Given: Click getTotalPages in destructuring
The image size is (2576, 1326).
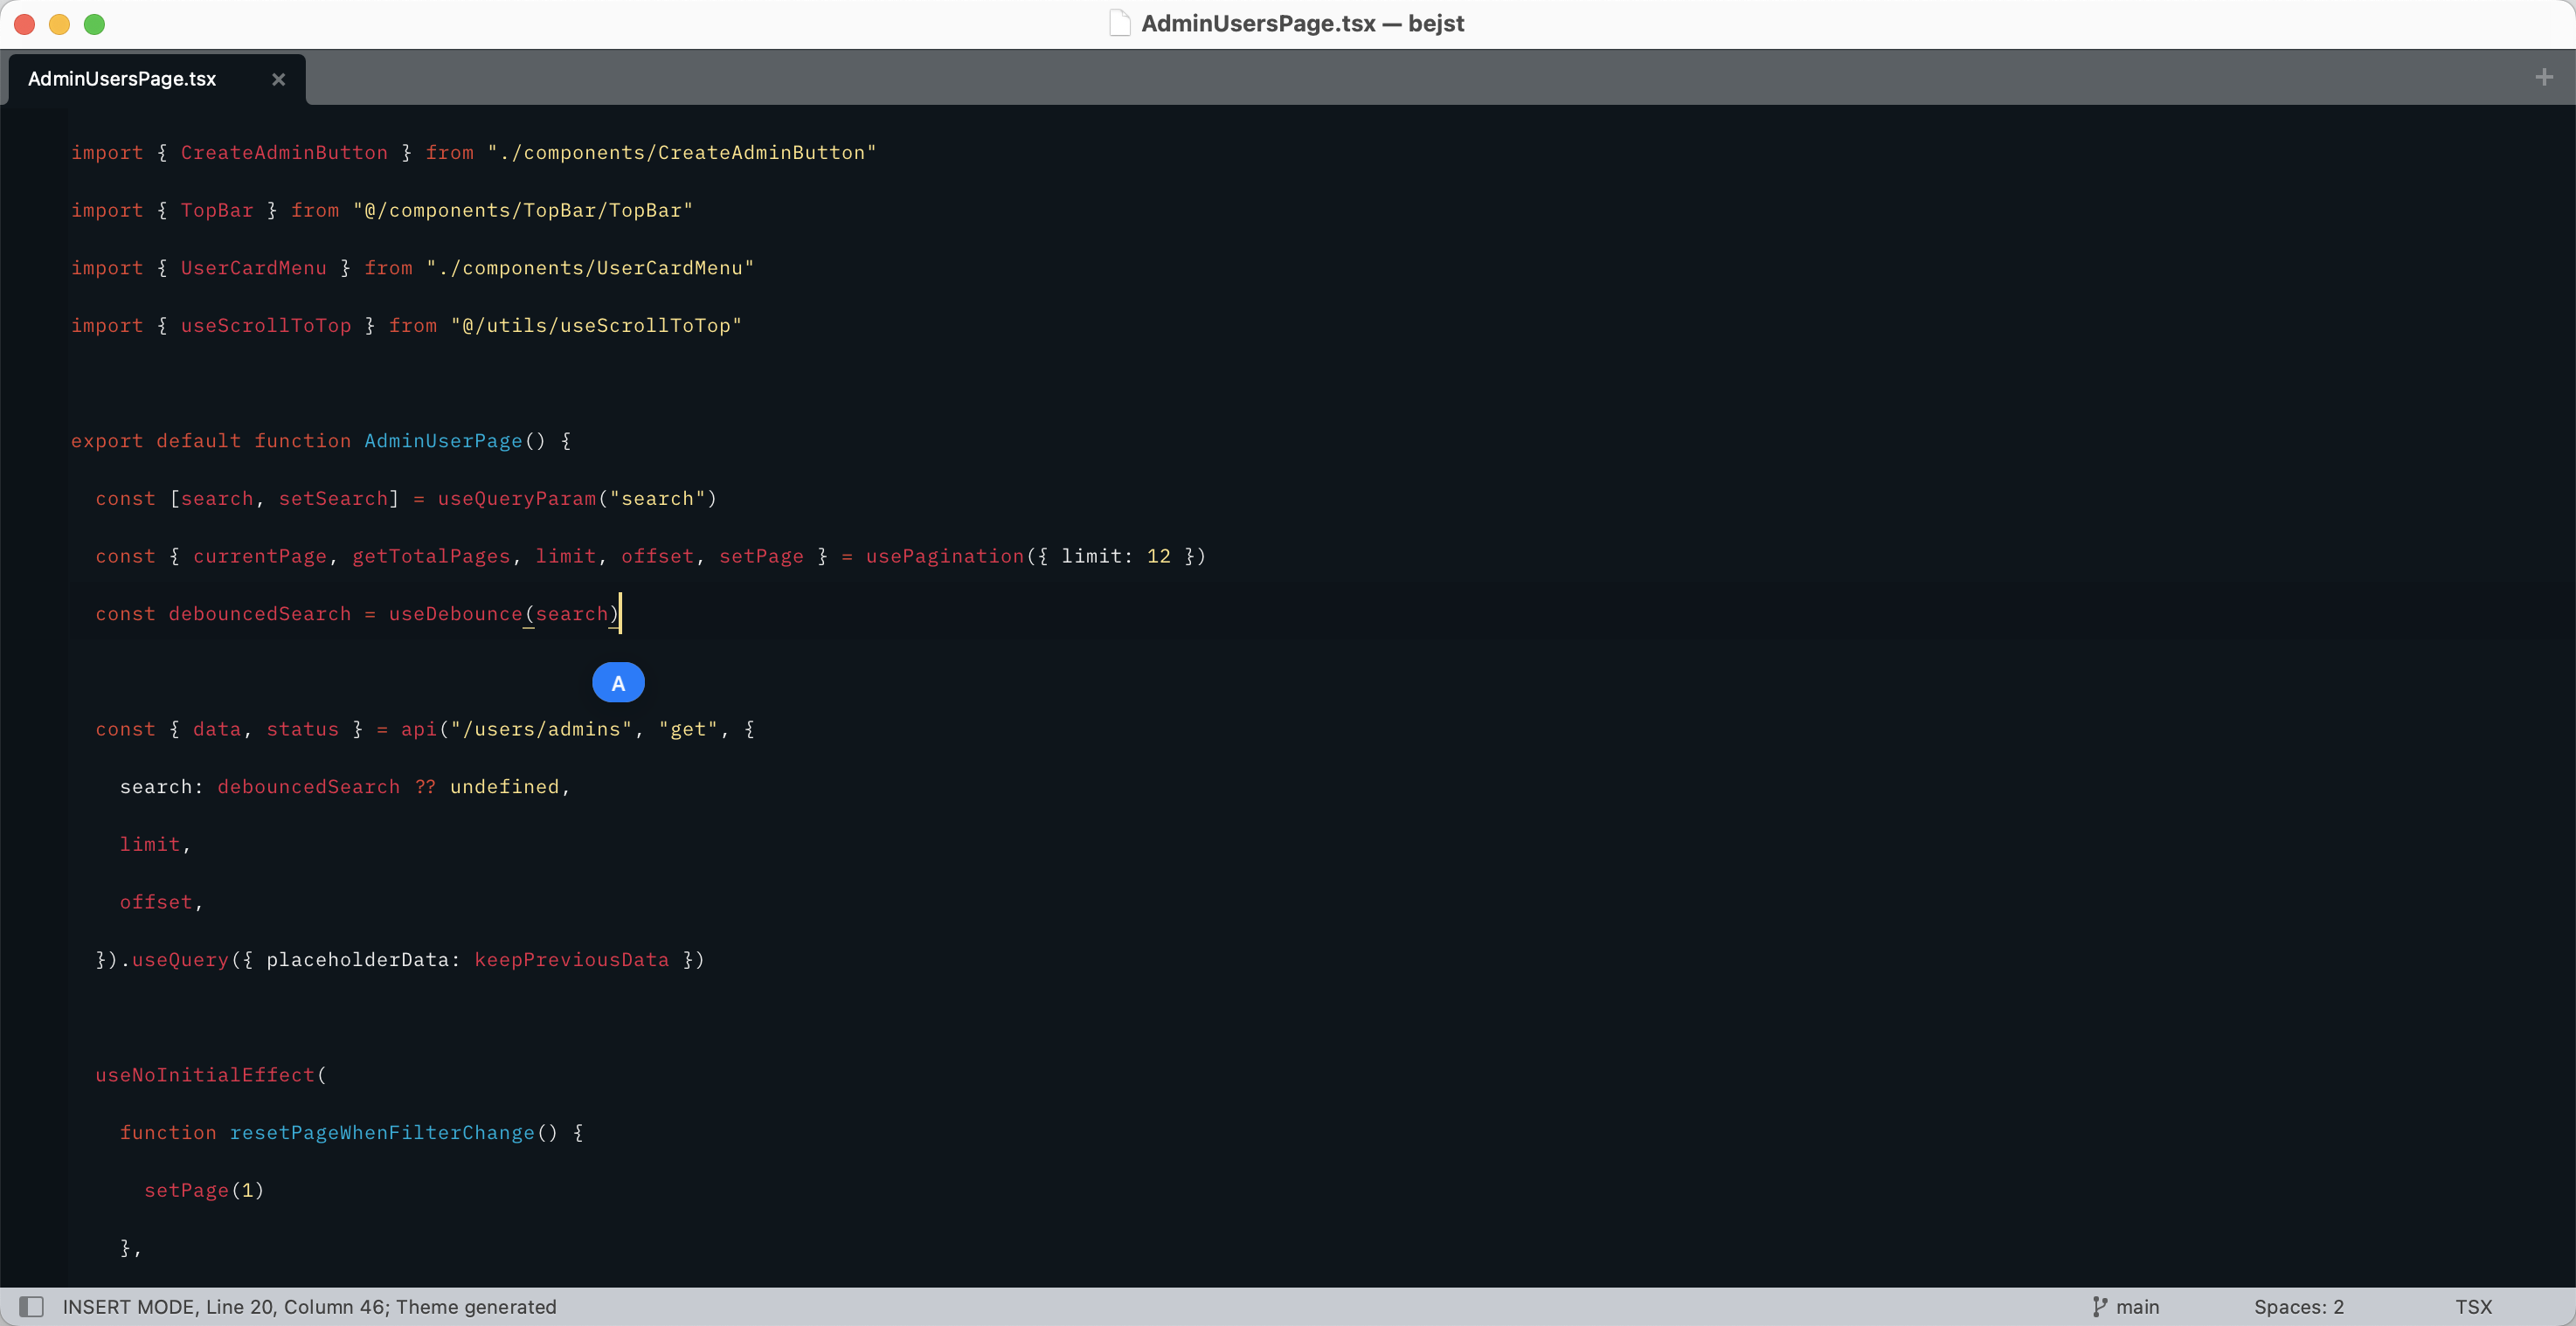Looking at the screenshot, I should [x=431, y=556].
